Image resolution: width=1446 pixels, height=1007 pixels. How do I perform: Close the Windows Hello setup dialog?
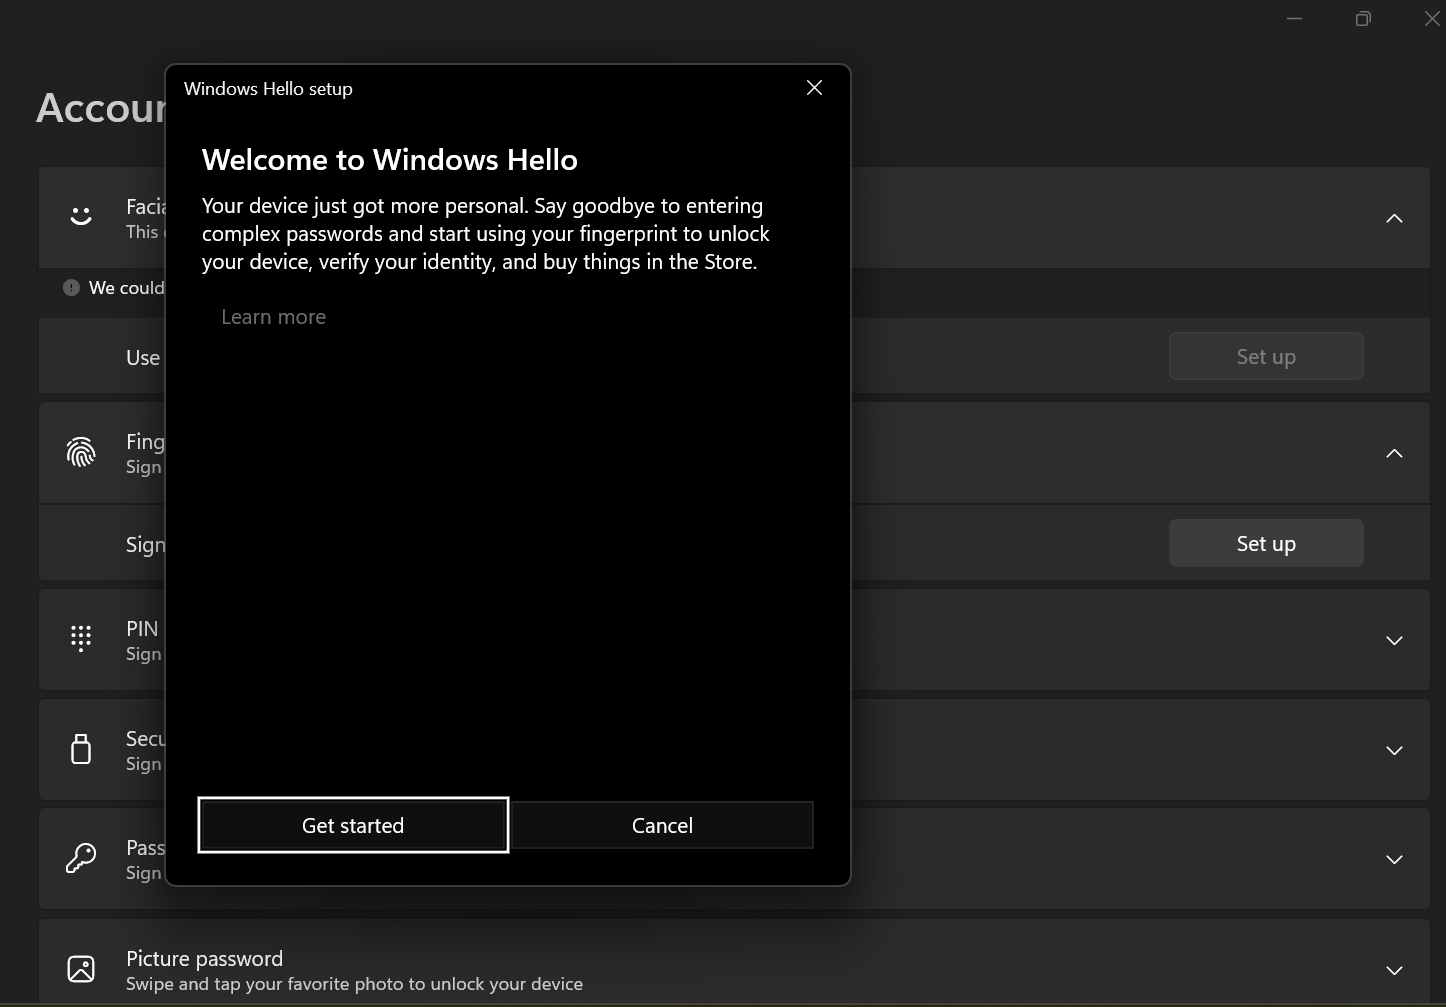click(x=814, y=88)
